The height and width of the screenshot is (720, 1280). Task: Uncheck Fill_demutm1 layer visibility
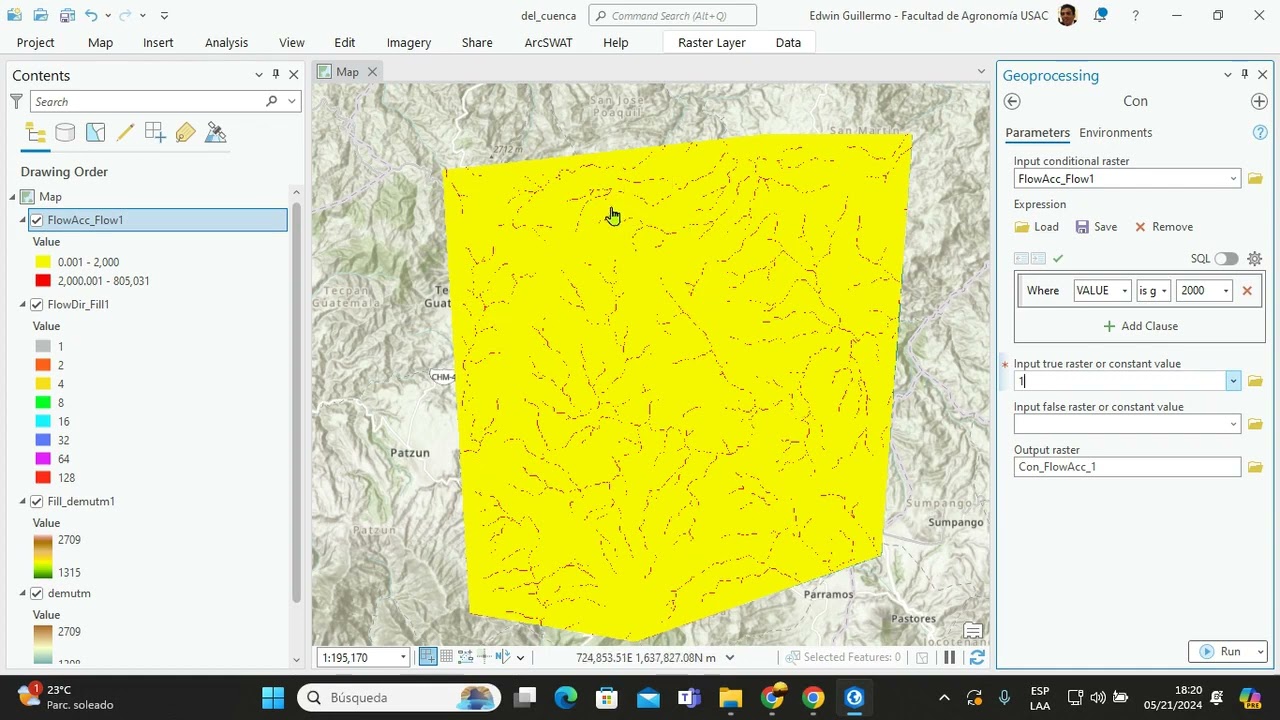37,501
